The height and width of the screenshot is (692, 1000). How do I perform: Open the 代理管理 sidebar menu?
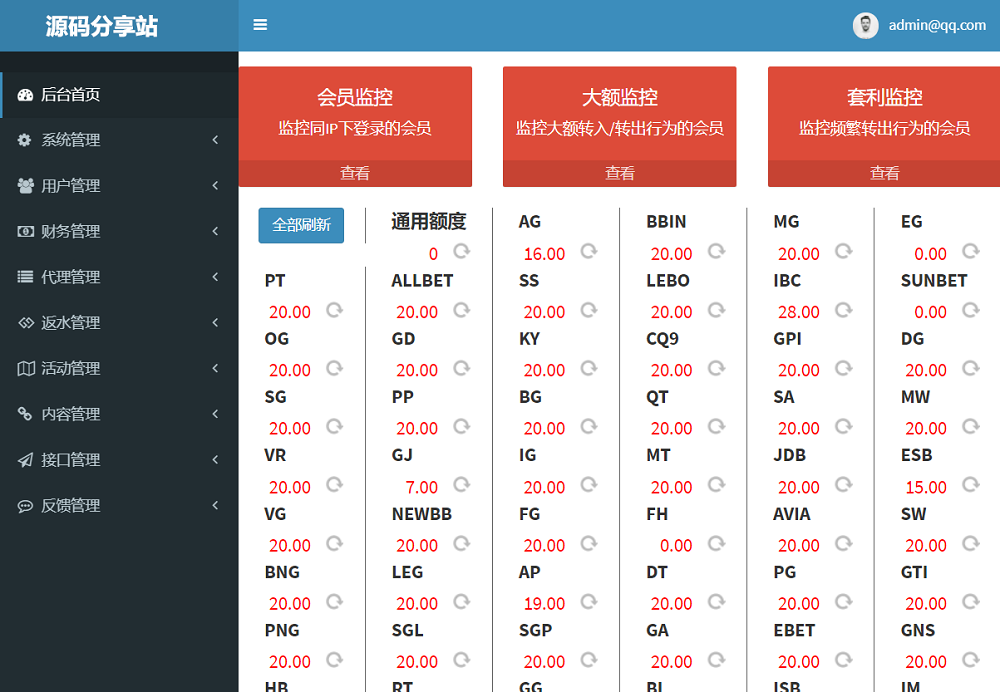(70, 277)
